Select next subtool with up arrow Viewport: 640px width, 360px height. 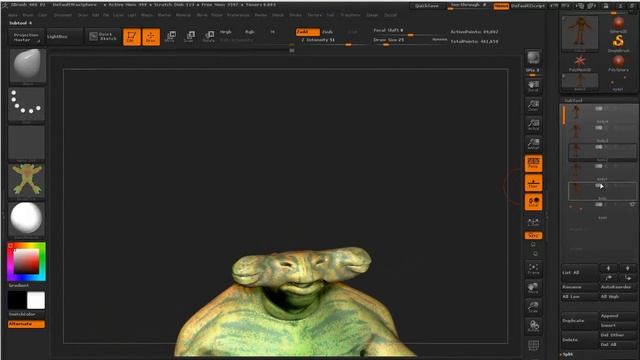pos(608,268)
